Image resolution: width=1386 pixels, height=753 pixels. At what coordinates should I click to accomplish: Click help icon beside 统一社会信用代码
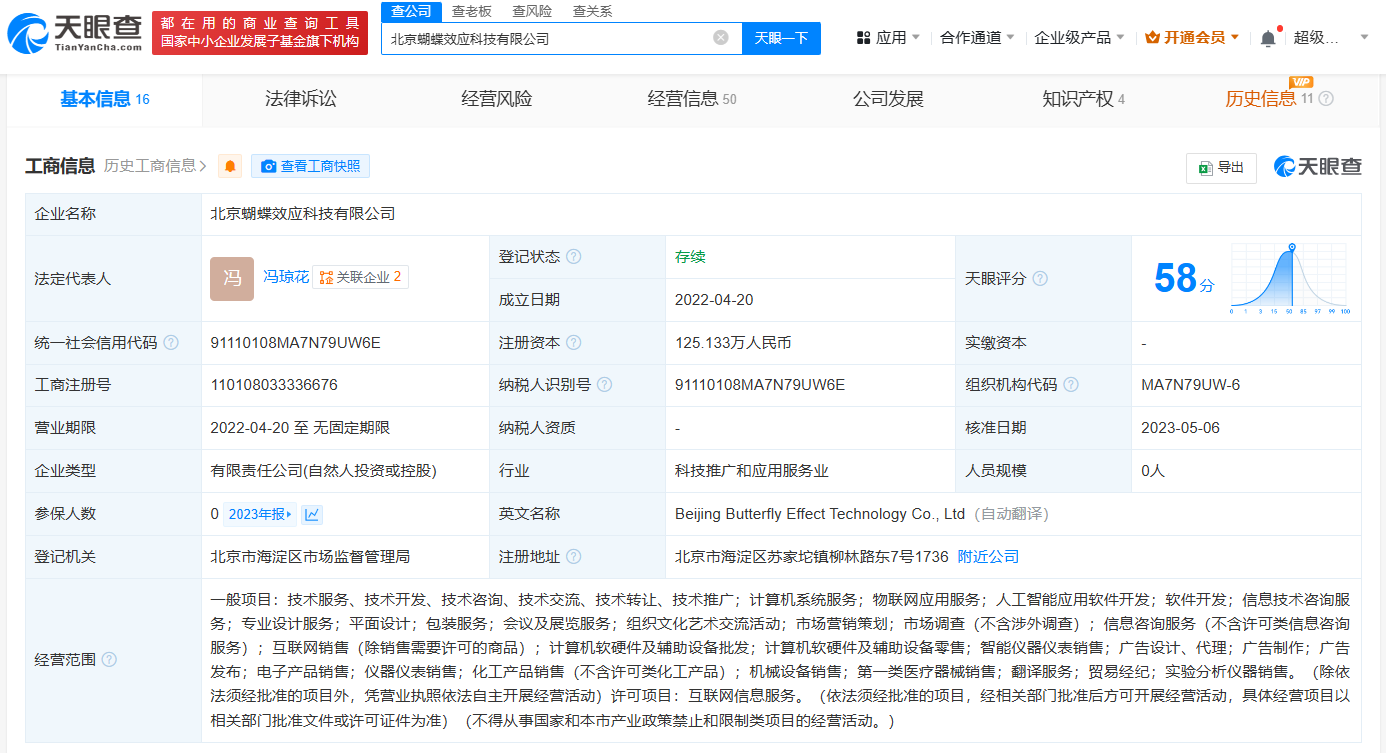click(x=171, y=343)
